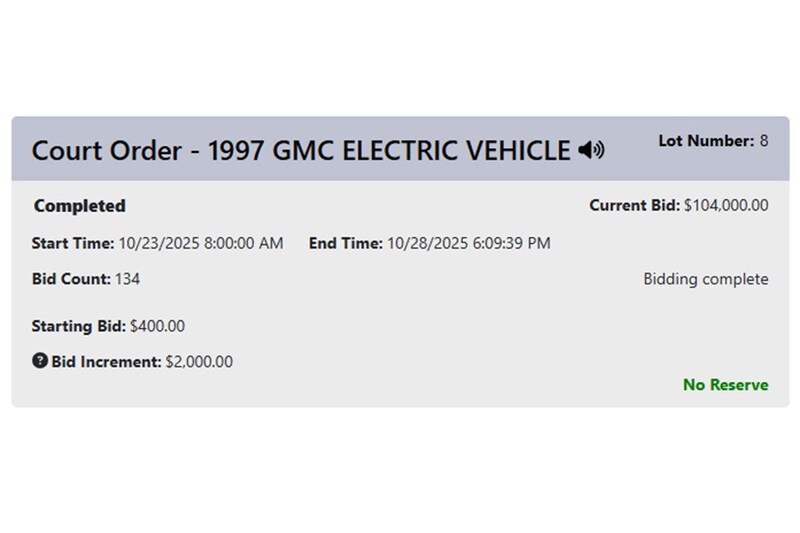Click the green No Reserve text
Image resolution: width=800 pixels, height=533 pixels.
coord(726,385)
